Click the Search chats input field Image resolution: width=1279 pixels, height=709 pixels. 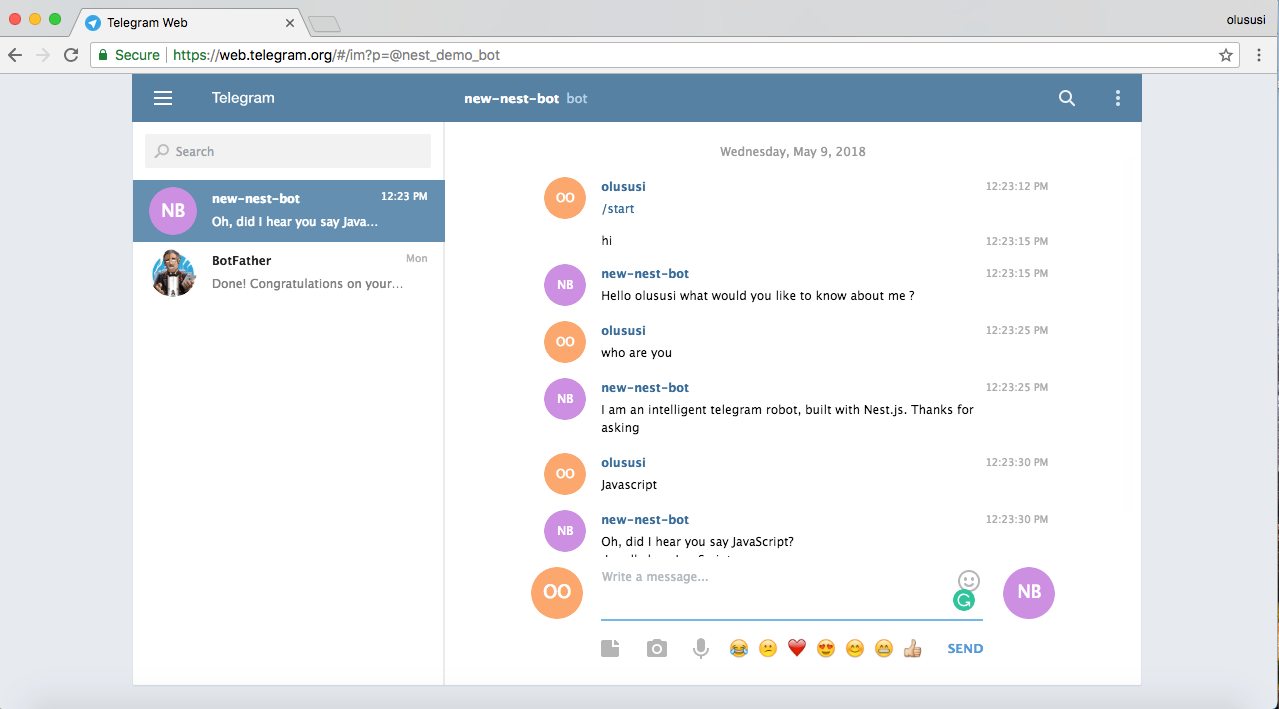[288, 151]
